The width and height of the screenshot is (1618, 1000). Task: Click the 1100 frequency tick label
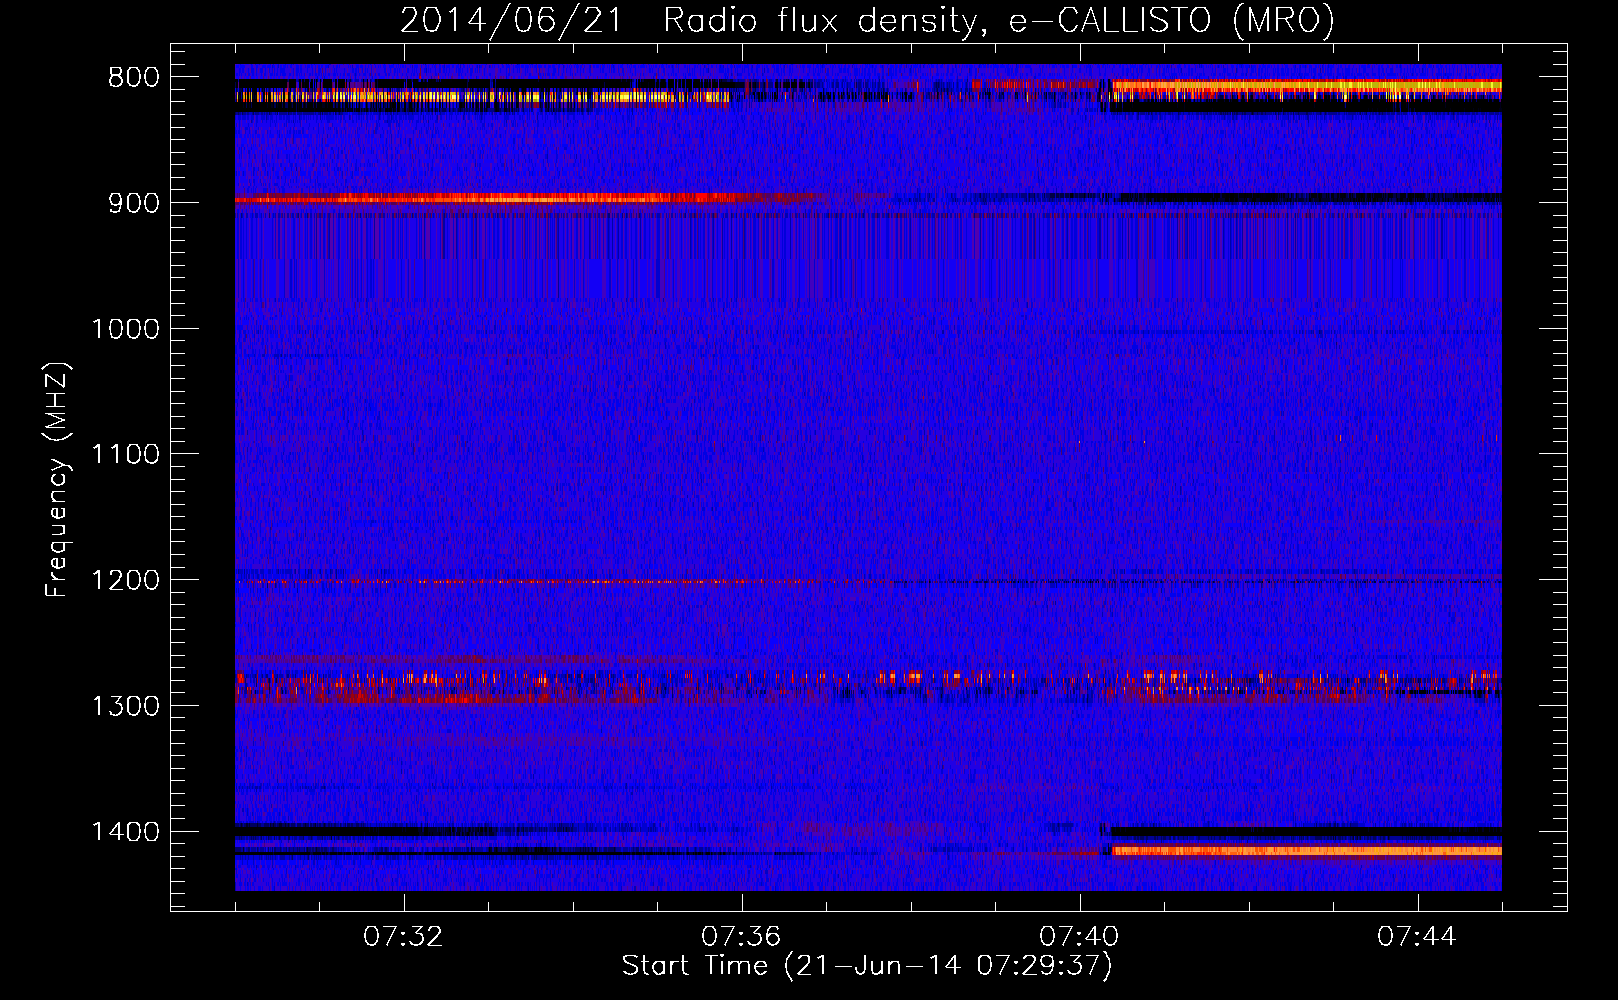point(125,455)
